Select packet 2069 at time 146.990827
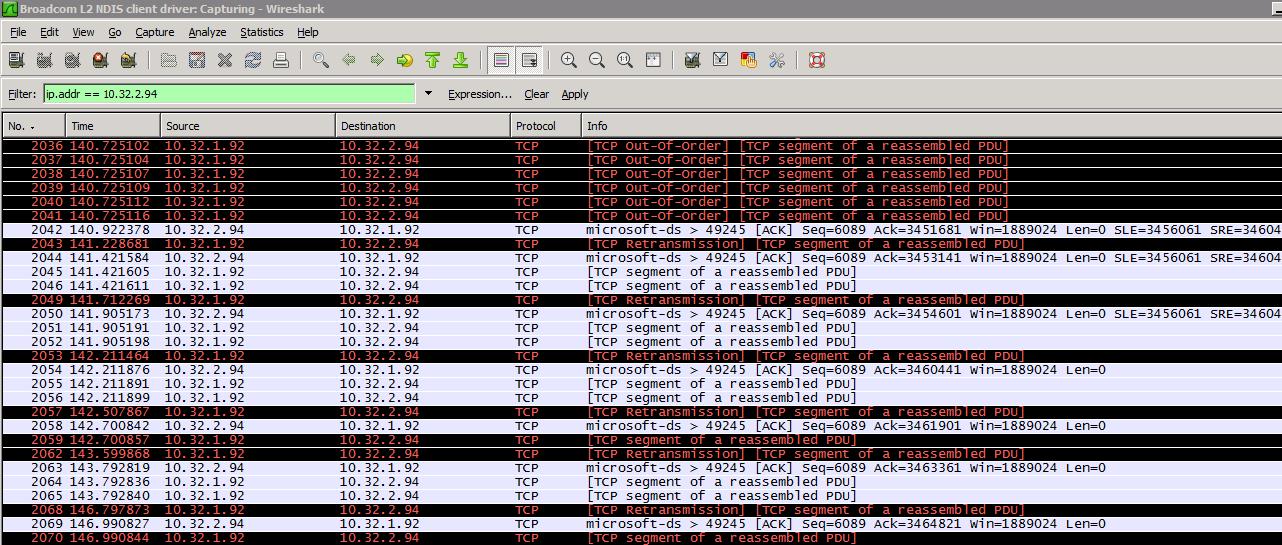Screen dimensions: 1282x545 point(641,524)
